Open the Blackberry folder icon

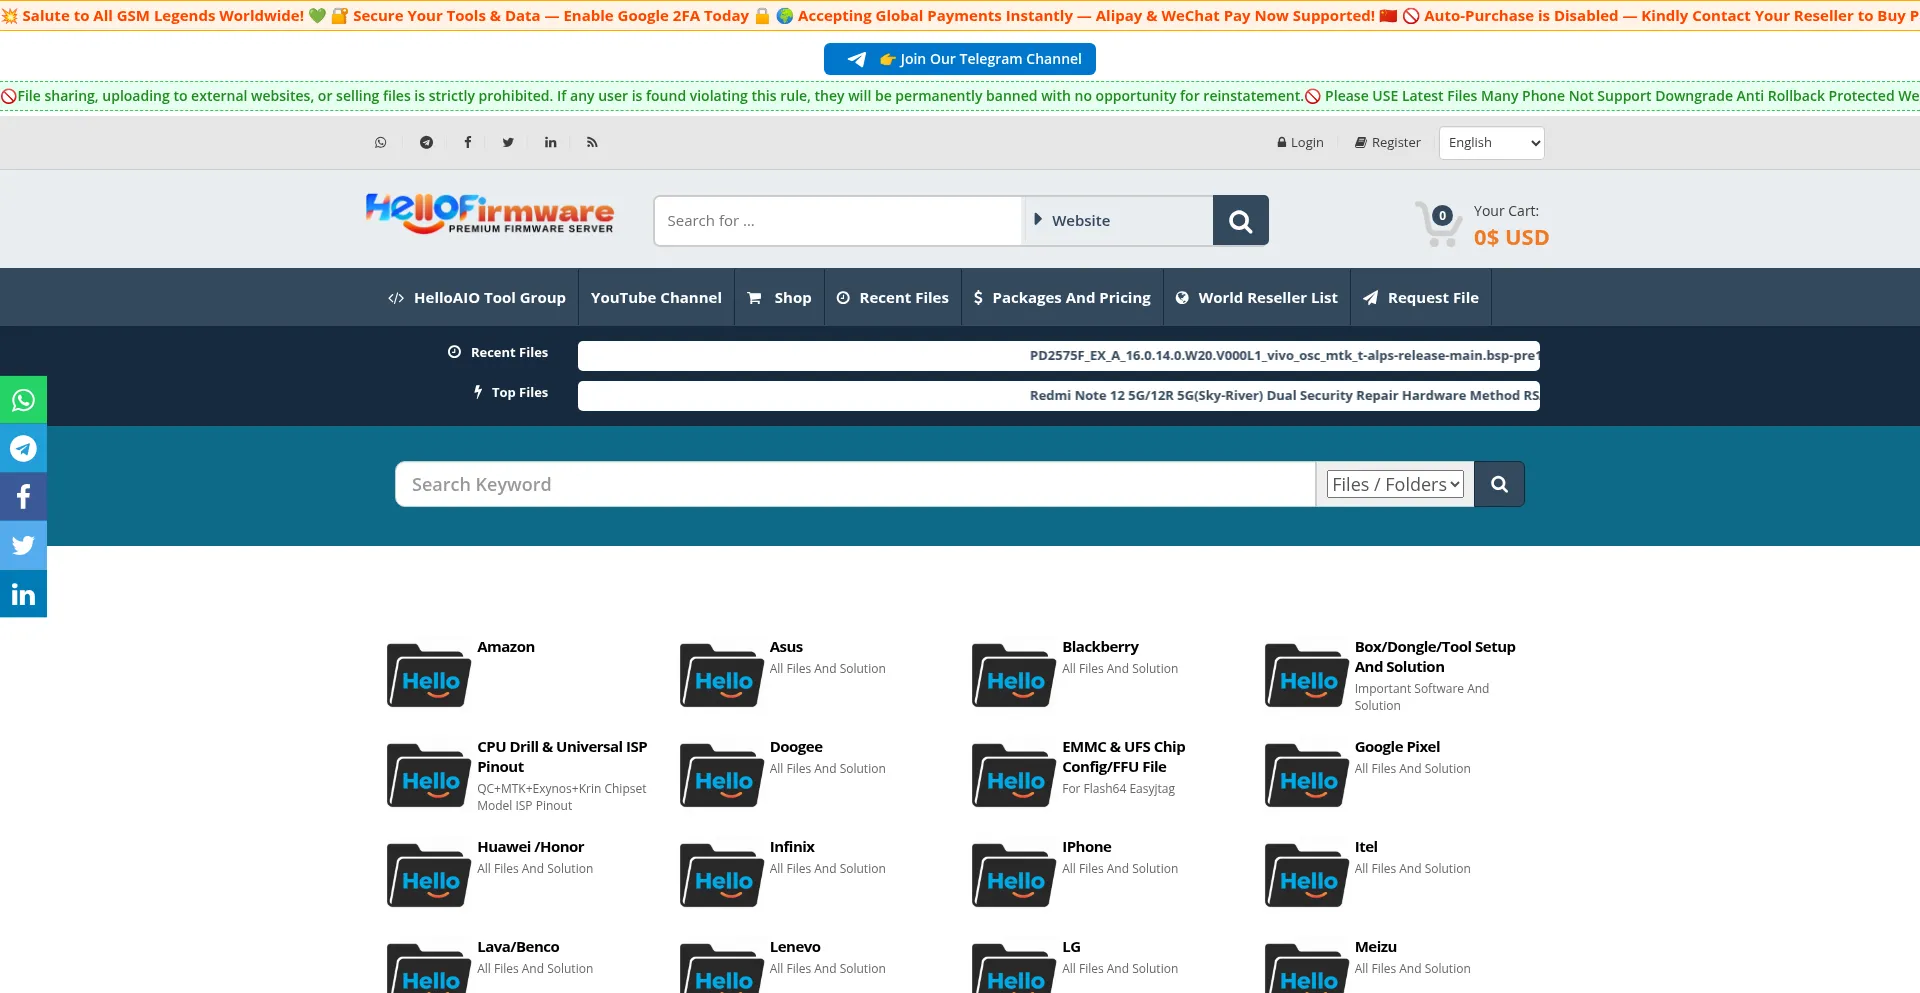tap(1014, 675)
